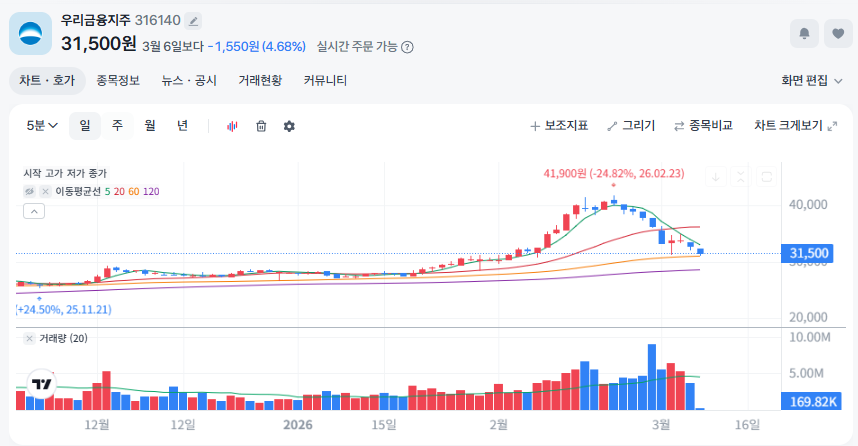Click the -1,550원 (4.68%) change text
858x446 pixels.
point(257,47)
